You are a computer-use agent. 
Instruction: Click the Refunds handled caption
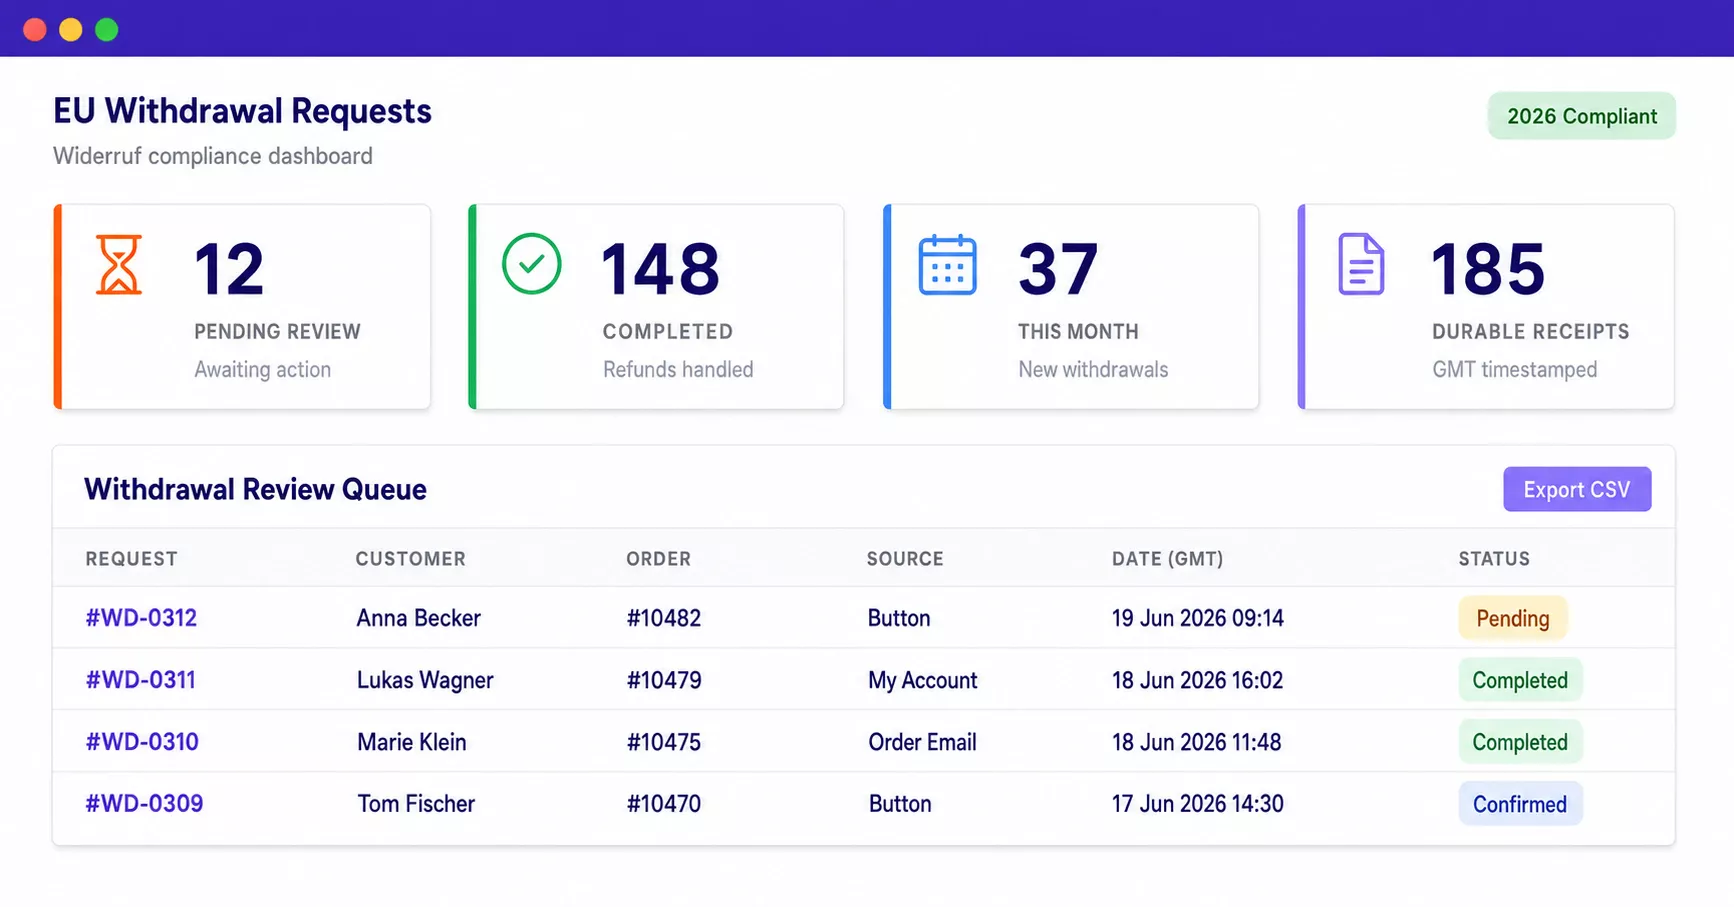click(678, 369)
